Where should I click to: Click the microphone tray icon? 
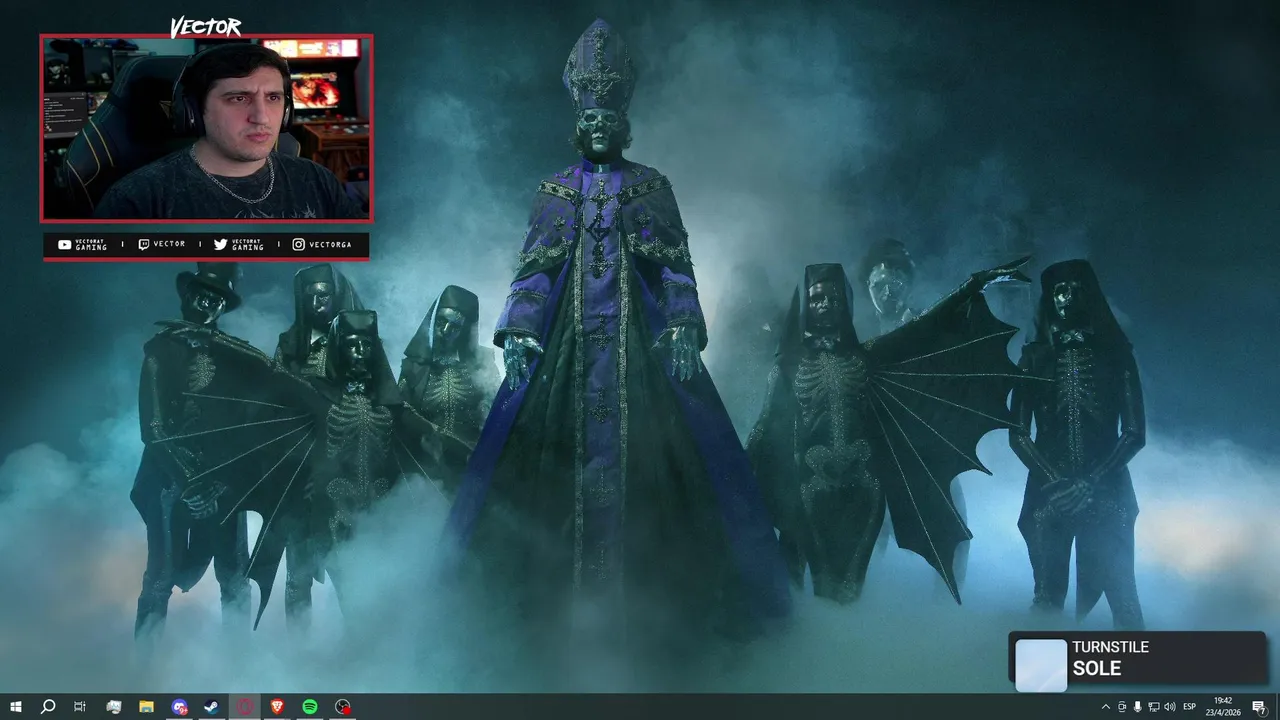point(1138,707)
